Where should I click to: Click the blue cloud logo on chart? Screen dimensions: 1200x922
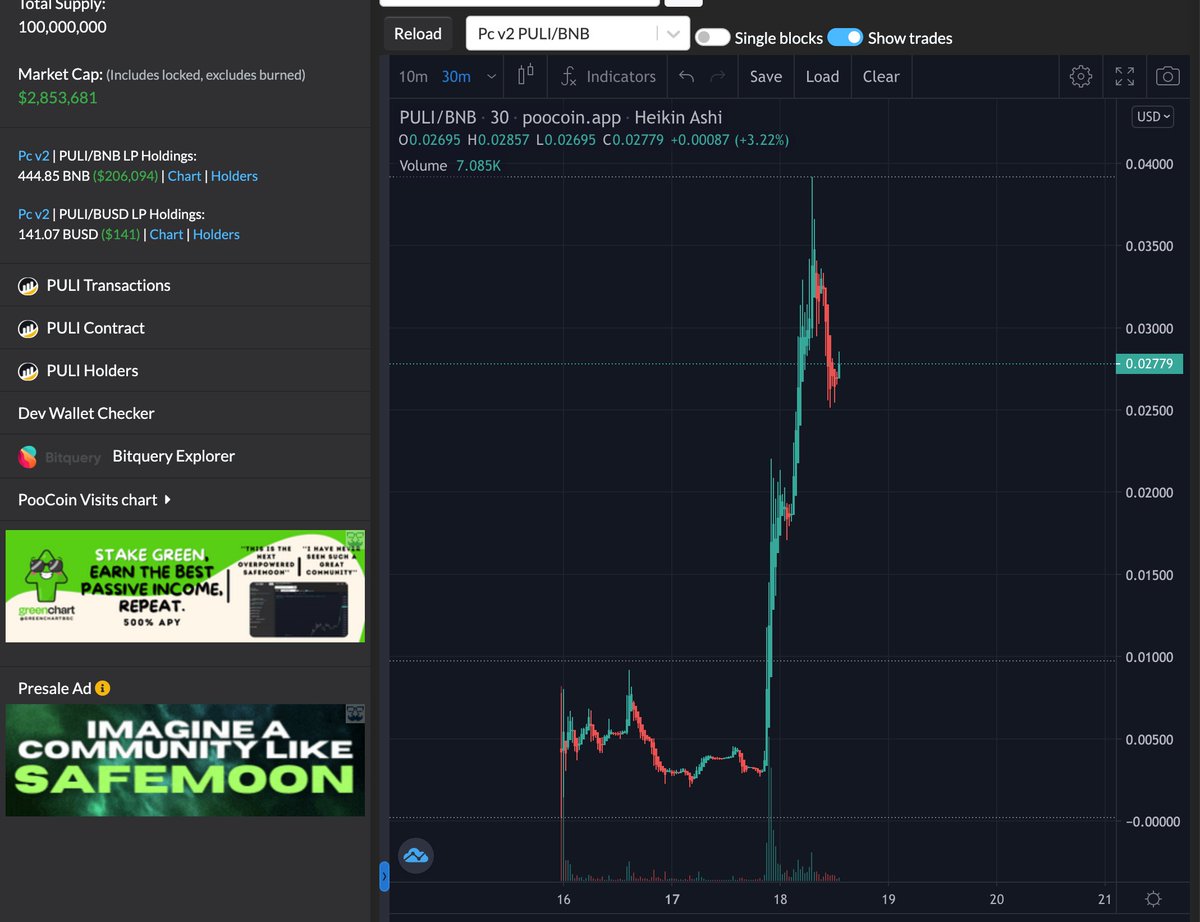[x=414, y=855]
